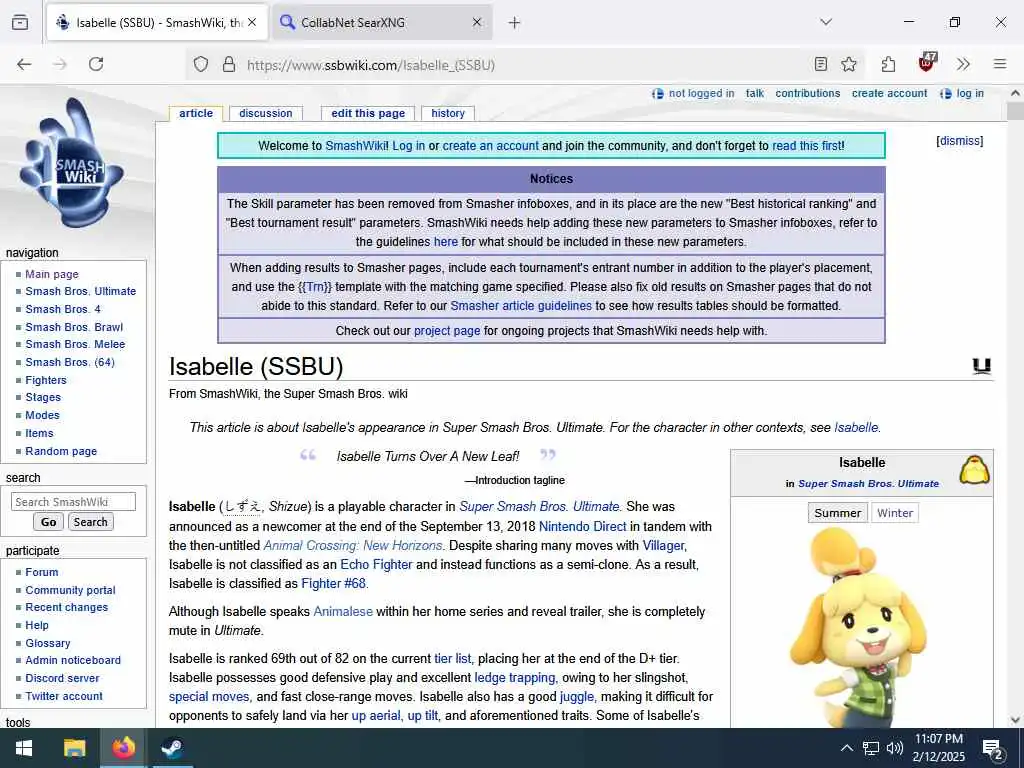Viewport: 1024px width, 768px height.
Task: Open a new tab with plus button
Action: tap(515, 23)
